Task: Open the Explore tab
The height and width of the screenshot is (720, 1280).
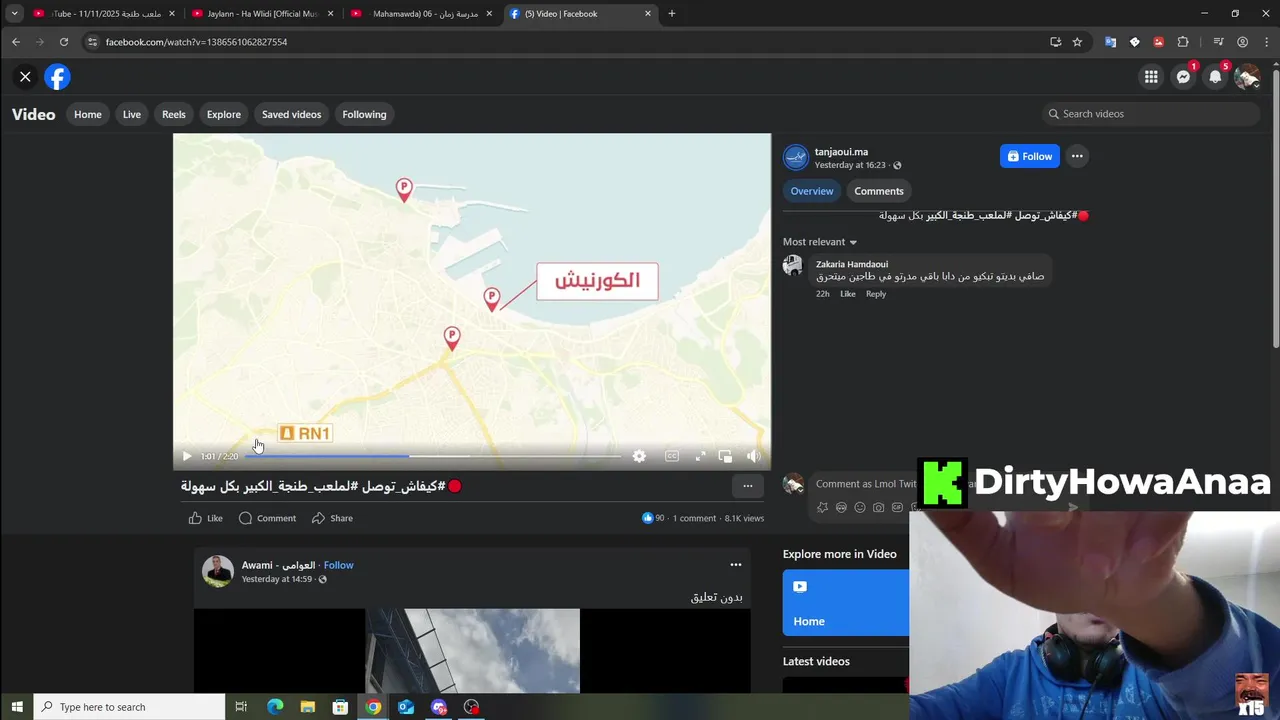Action: point(224,114)
